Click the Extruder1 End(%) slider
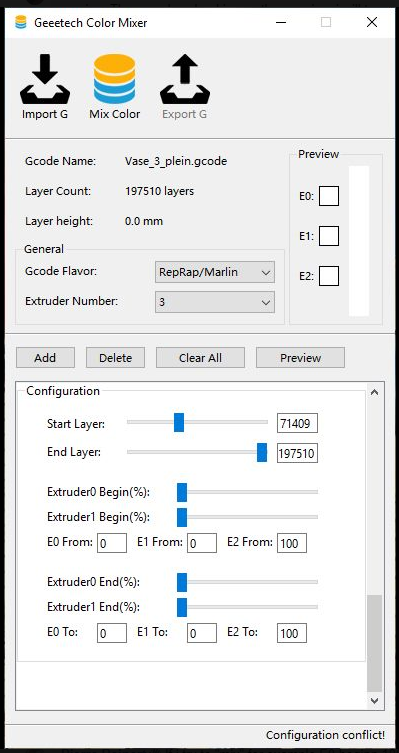 [247, 607]
